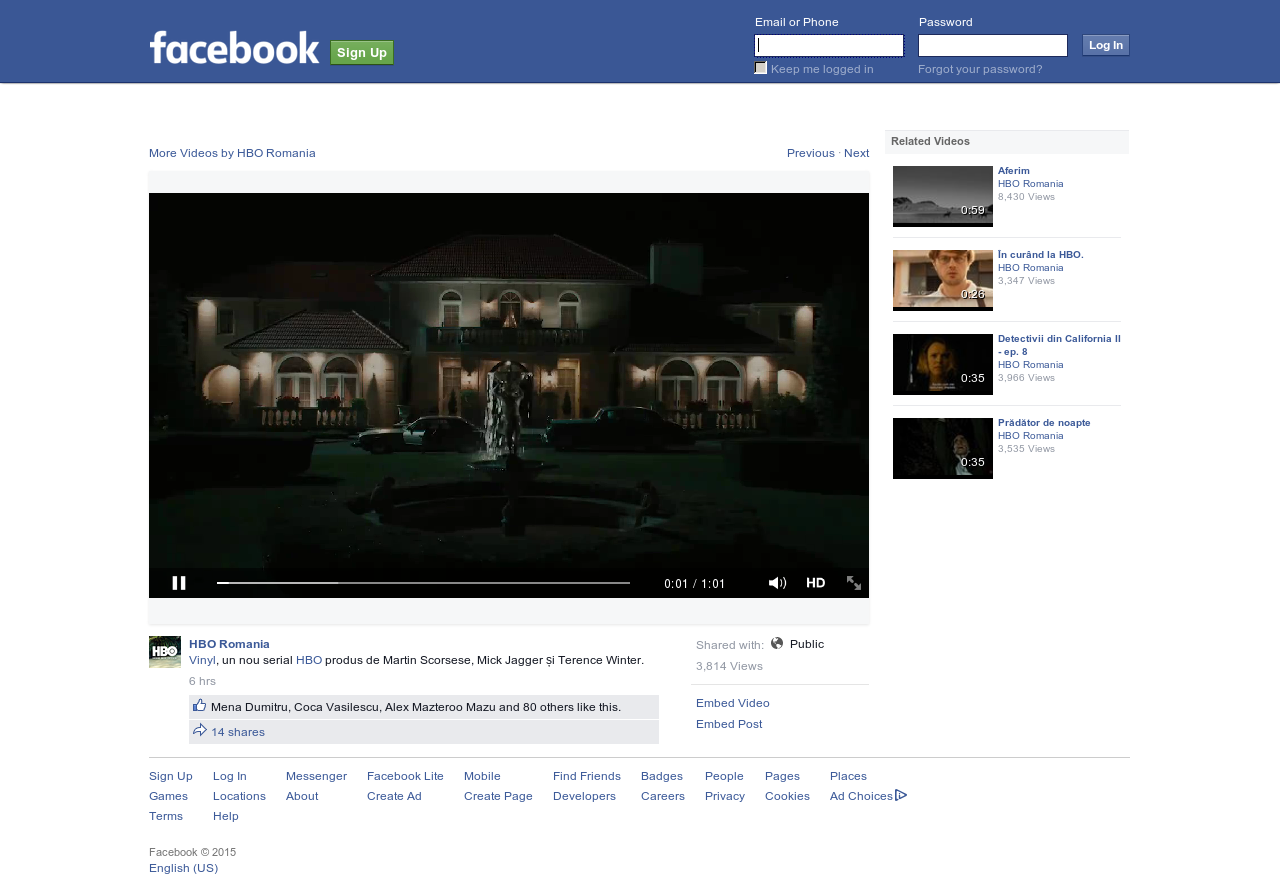The width and height of the screenshot is (1280, 884).
Task: Click the share arrow icon
Action: 200,731
